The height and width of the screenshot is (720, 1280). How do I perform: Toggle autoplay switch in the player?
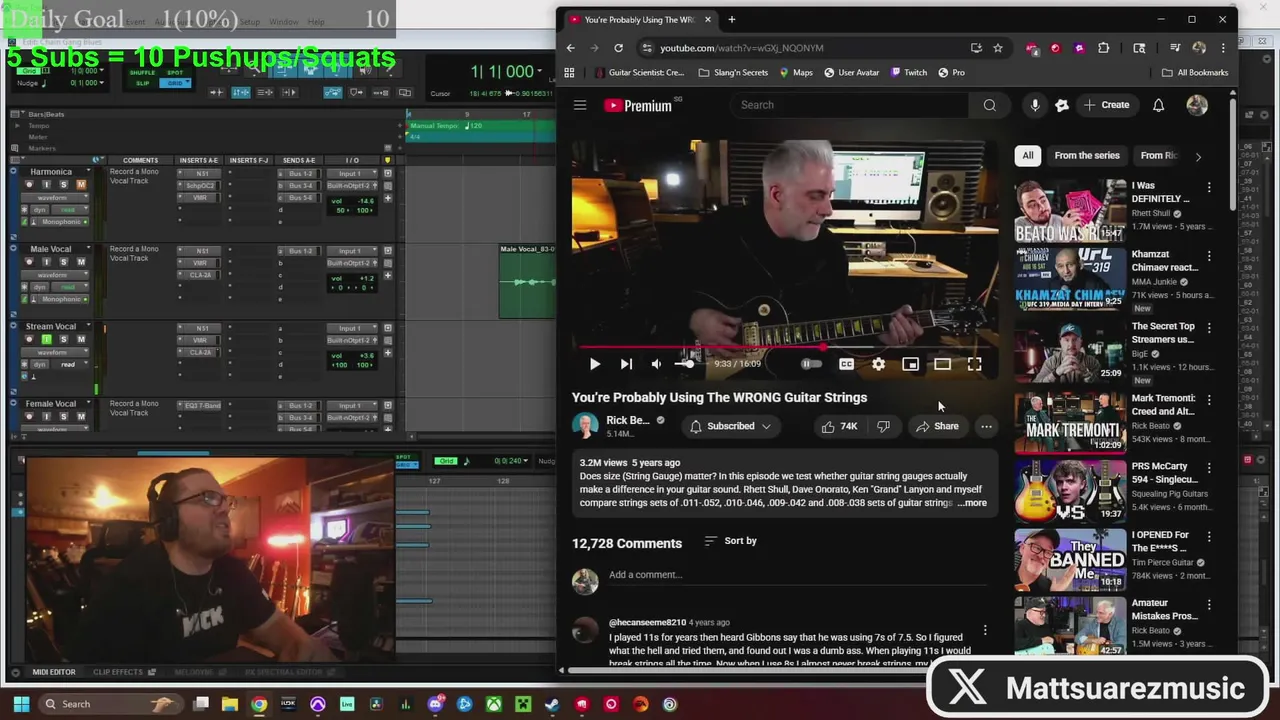tap(811, 364)
